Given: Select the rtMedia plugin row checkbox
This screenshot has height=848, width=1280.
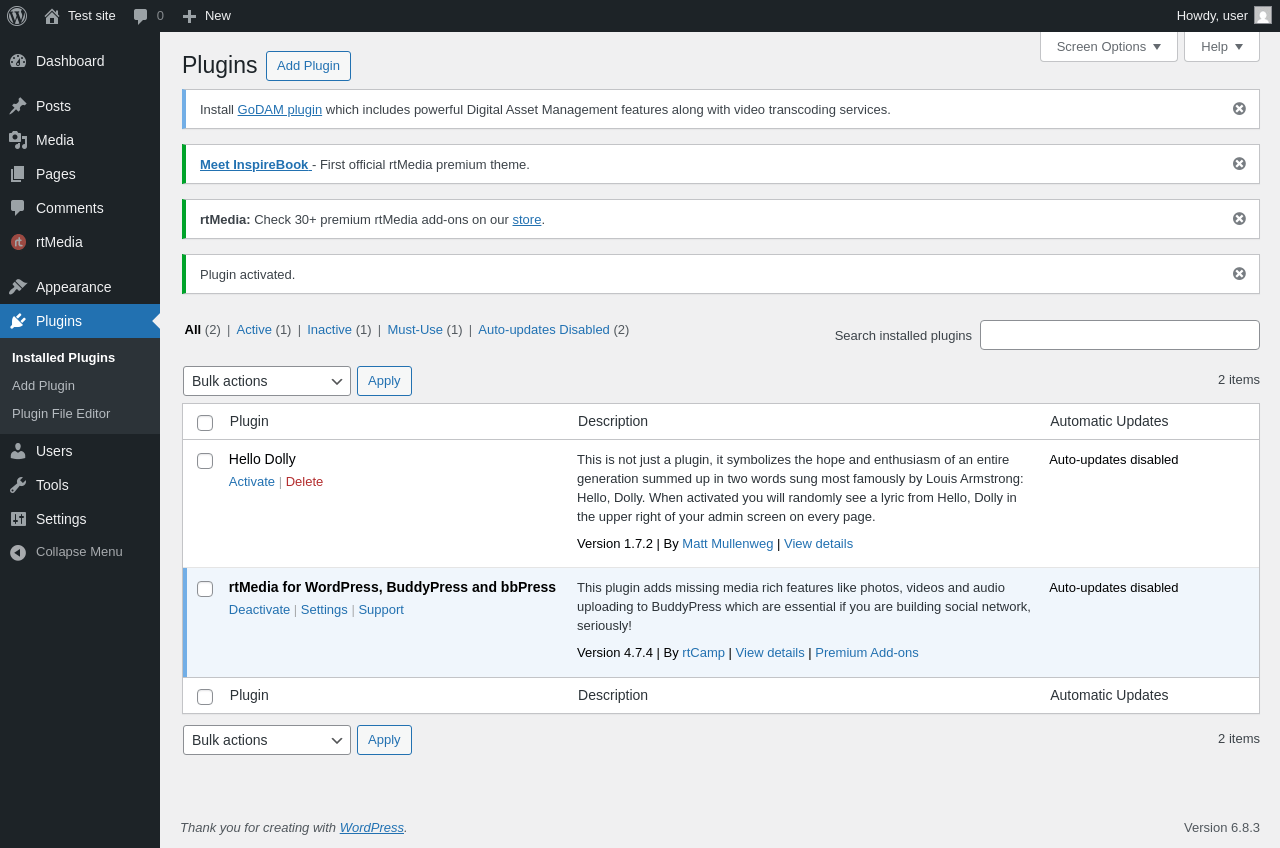Looking at the screenshot, I should 205,589.
